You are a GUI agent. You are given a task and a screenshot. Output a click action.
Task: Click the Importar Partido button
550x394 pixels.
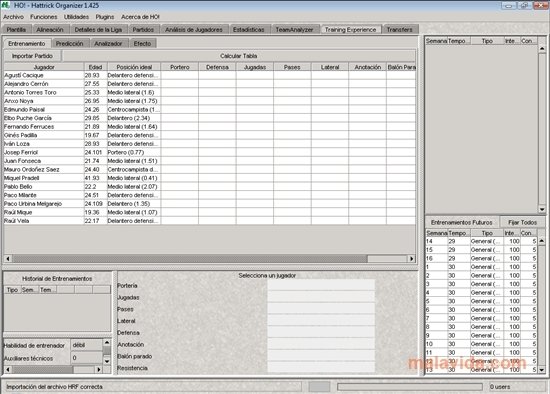32,56
